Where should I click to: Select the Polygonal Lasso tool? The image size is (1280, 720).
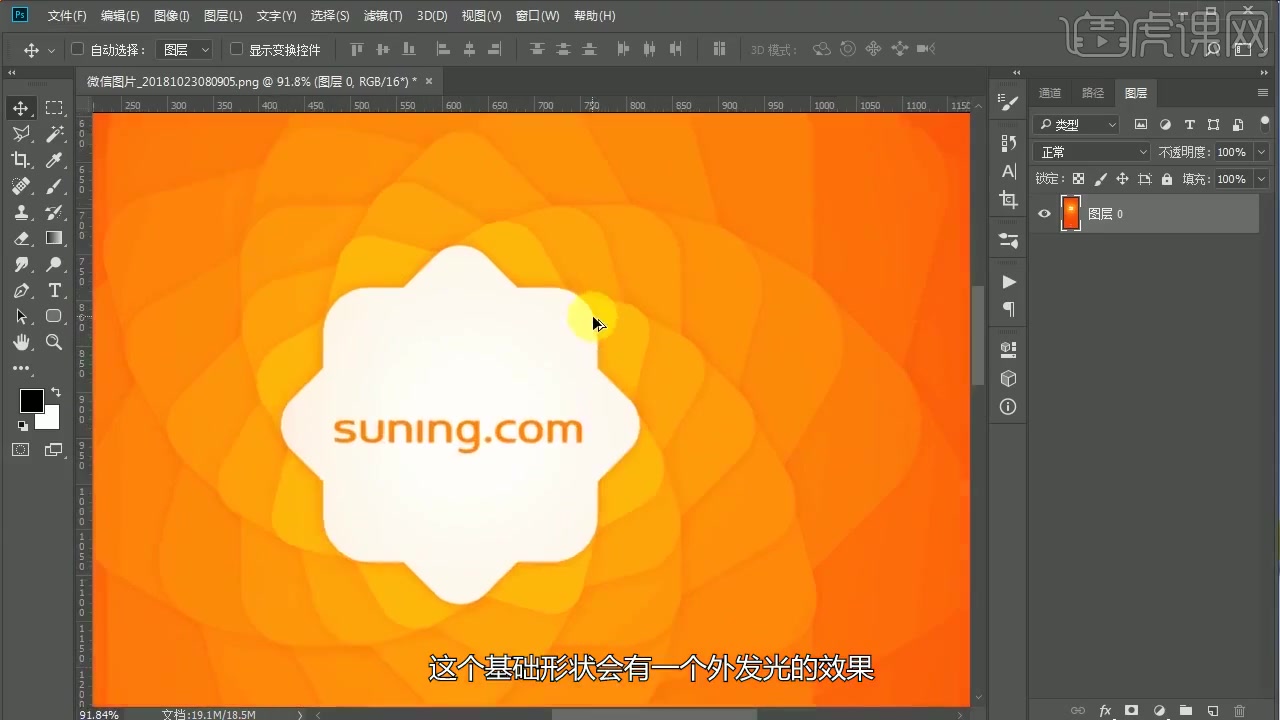[21, 134]
